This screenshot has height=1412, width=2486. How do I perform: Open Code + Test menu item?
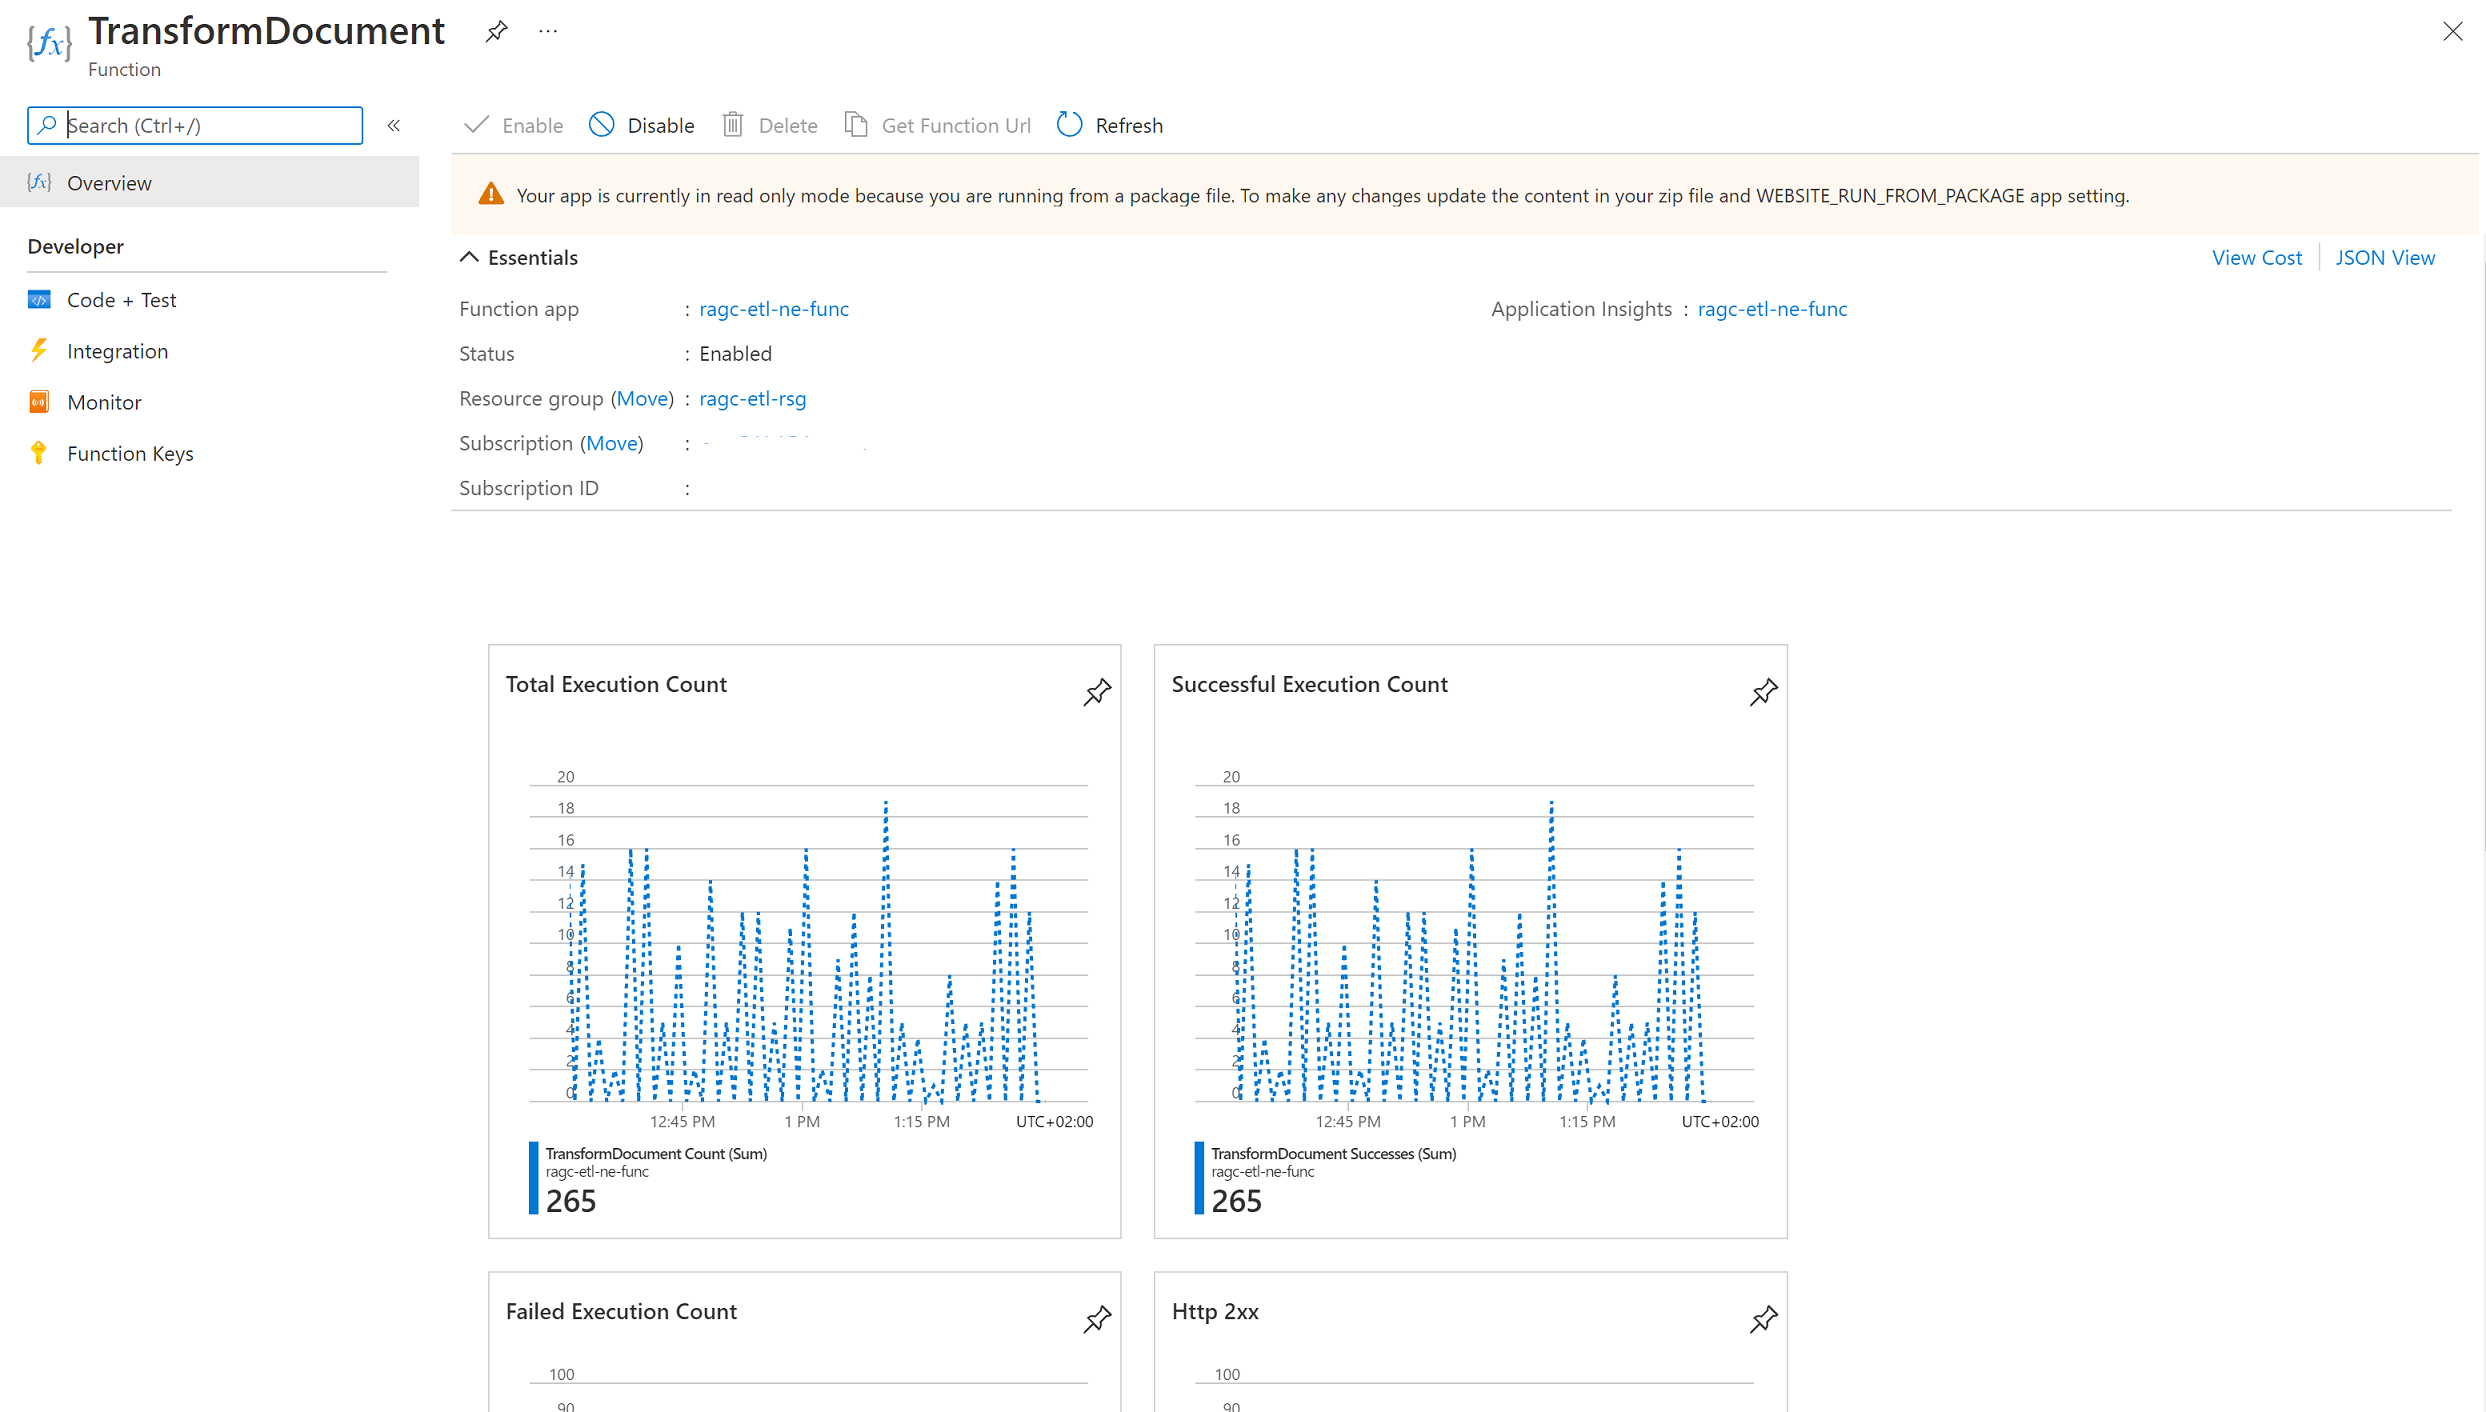tap(121, 300)
